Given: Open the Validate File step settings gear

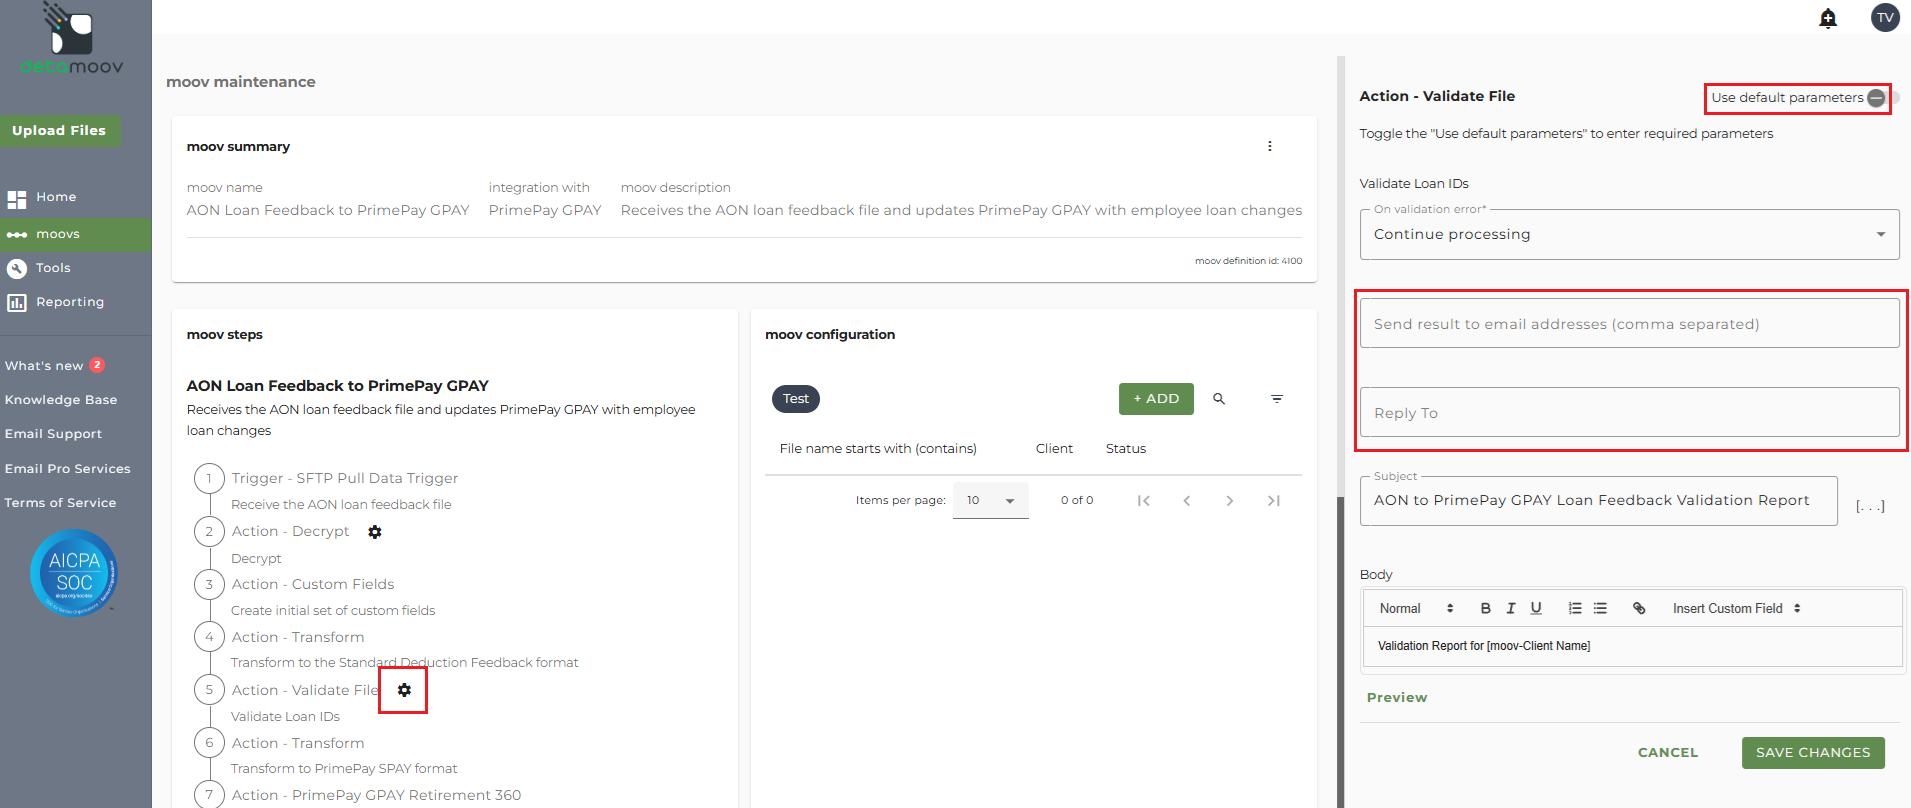Looking at the screenshot, I should coord(404,690).
